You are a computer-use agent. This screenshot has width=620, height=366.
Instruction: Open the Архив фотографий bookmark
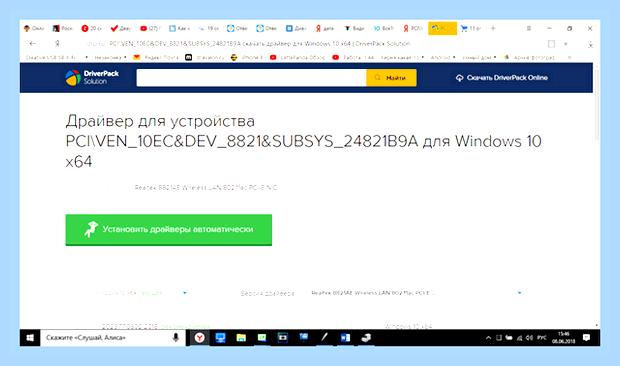coord(529,57)
